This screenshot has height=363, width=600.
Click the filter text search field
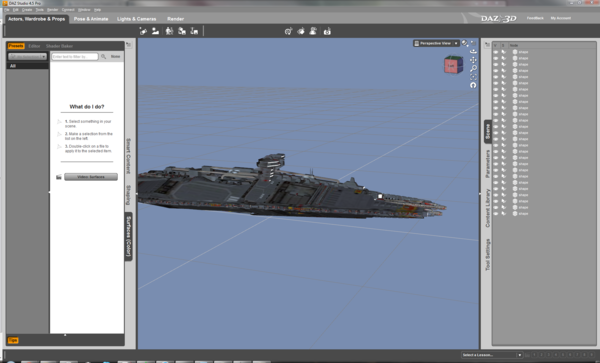(x=75, y=57)
